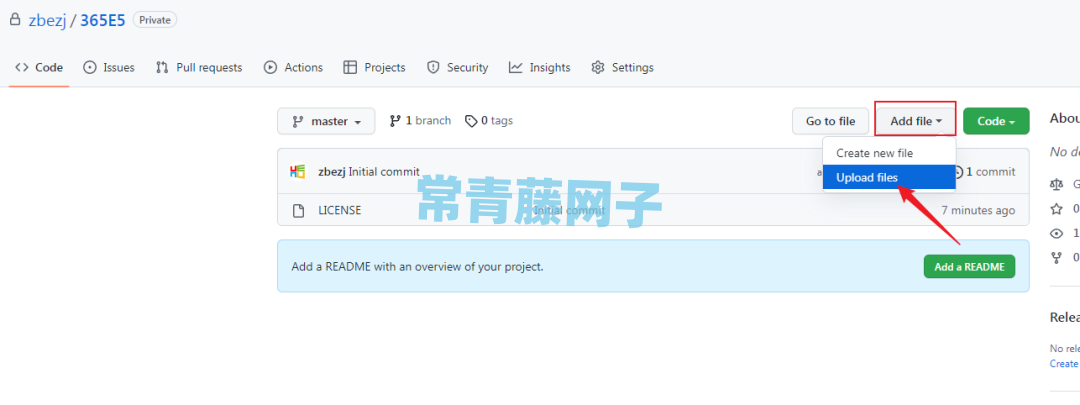1080x405 pixels.
Task: Click the file icon beside LICENSE
Action: point(298,211)
